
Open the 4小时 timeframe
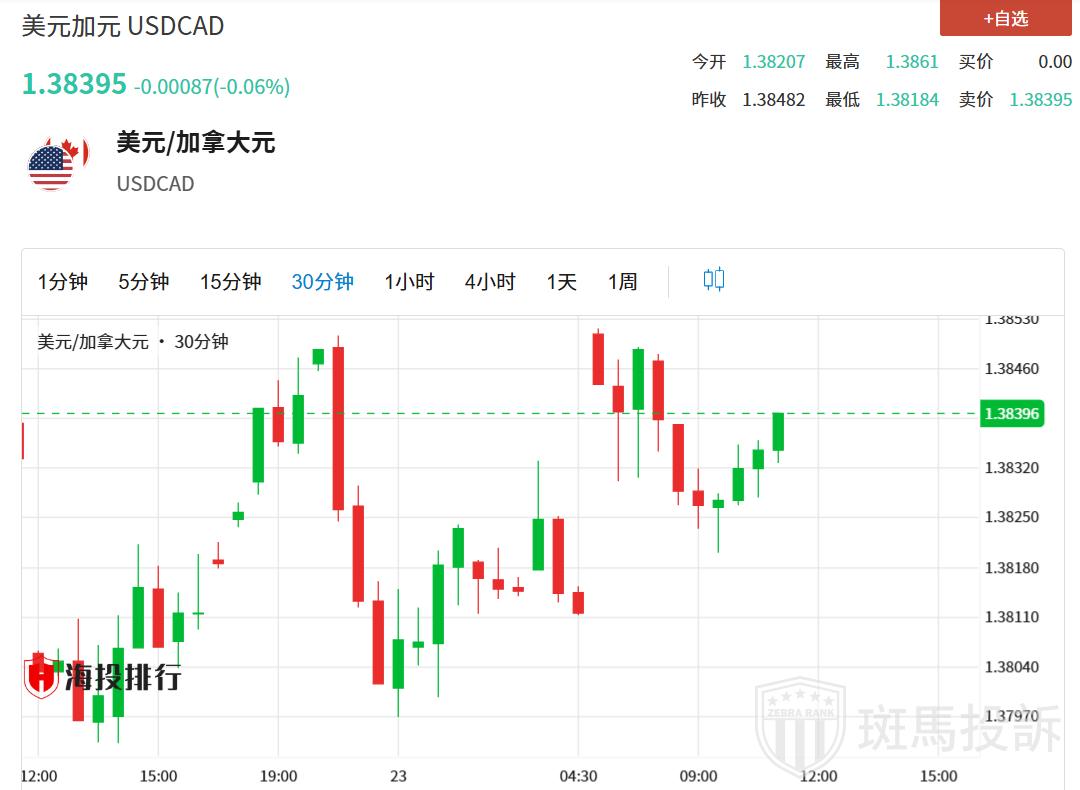[490, 282]
